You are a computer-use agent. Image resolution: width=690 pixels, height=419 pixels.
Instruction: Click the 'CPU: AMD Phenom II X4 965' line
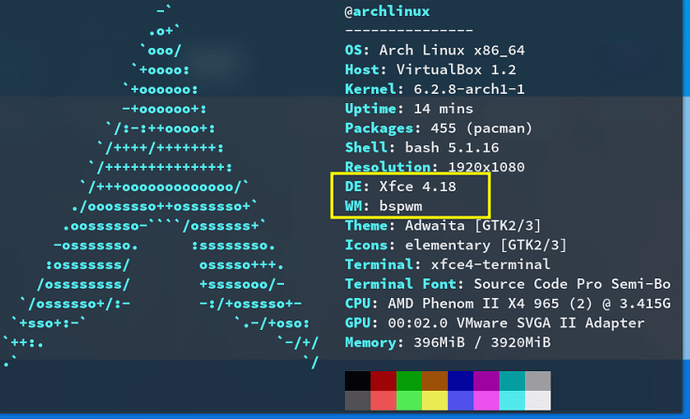pos(508,303)
